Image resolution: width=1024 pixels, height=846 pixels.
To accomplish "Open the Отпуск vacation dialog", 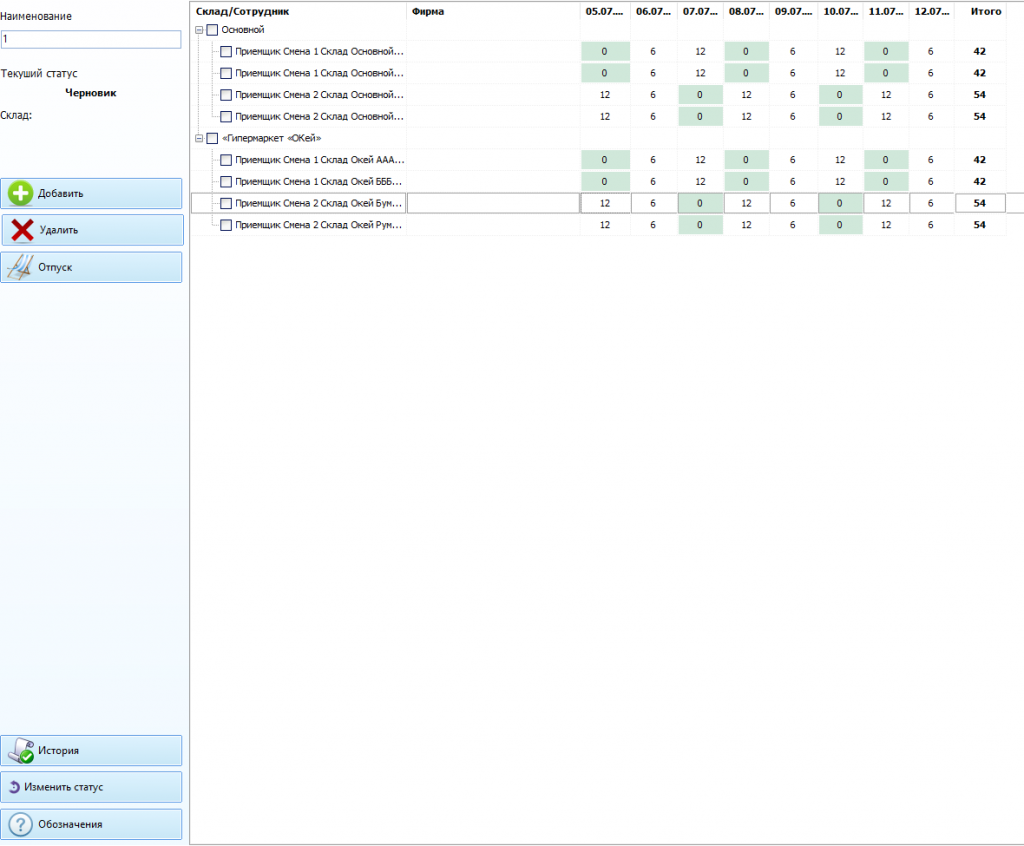I will click(x=91, y=267).
